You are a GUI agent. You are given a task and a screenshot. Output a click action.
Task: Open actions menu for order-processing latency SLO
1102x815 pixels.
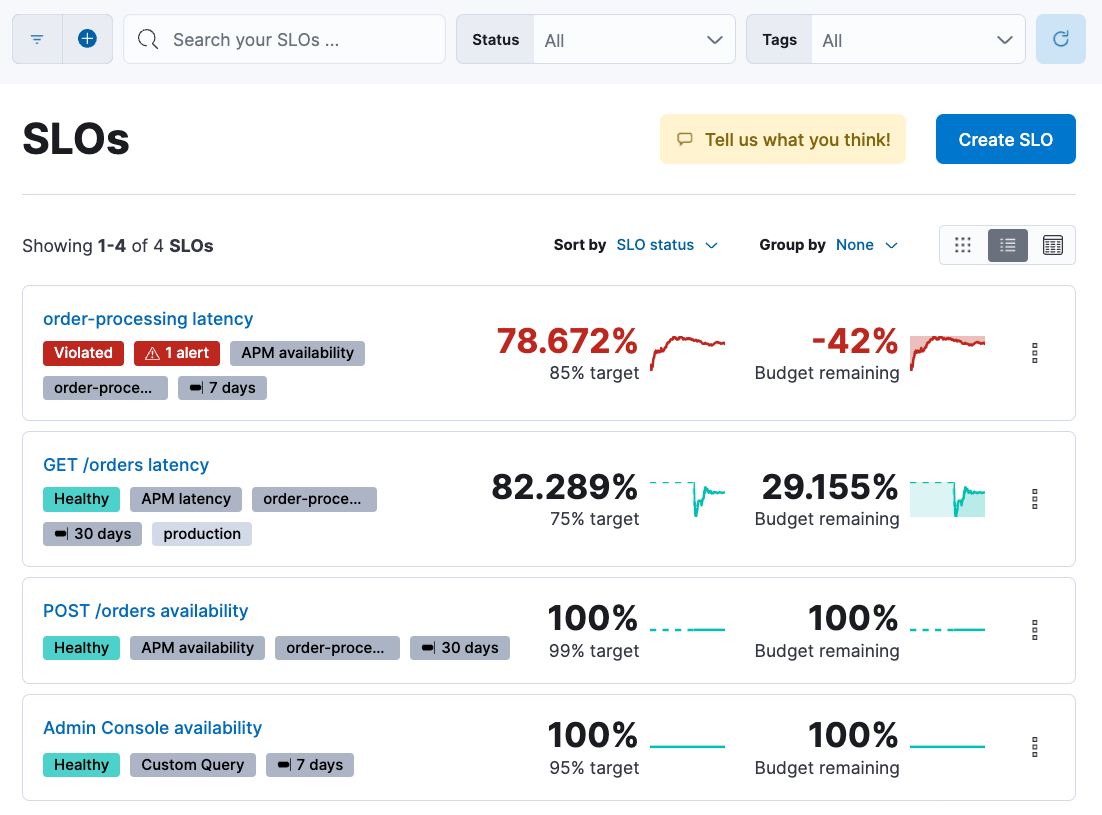pos(1034,353)
